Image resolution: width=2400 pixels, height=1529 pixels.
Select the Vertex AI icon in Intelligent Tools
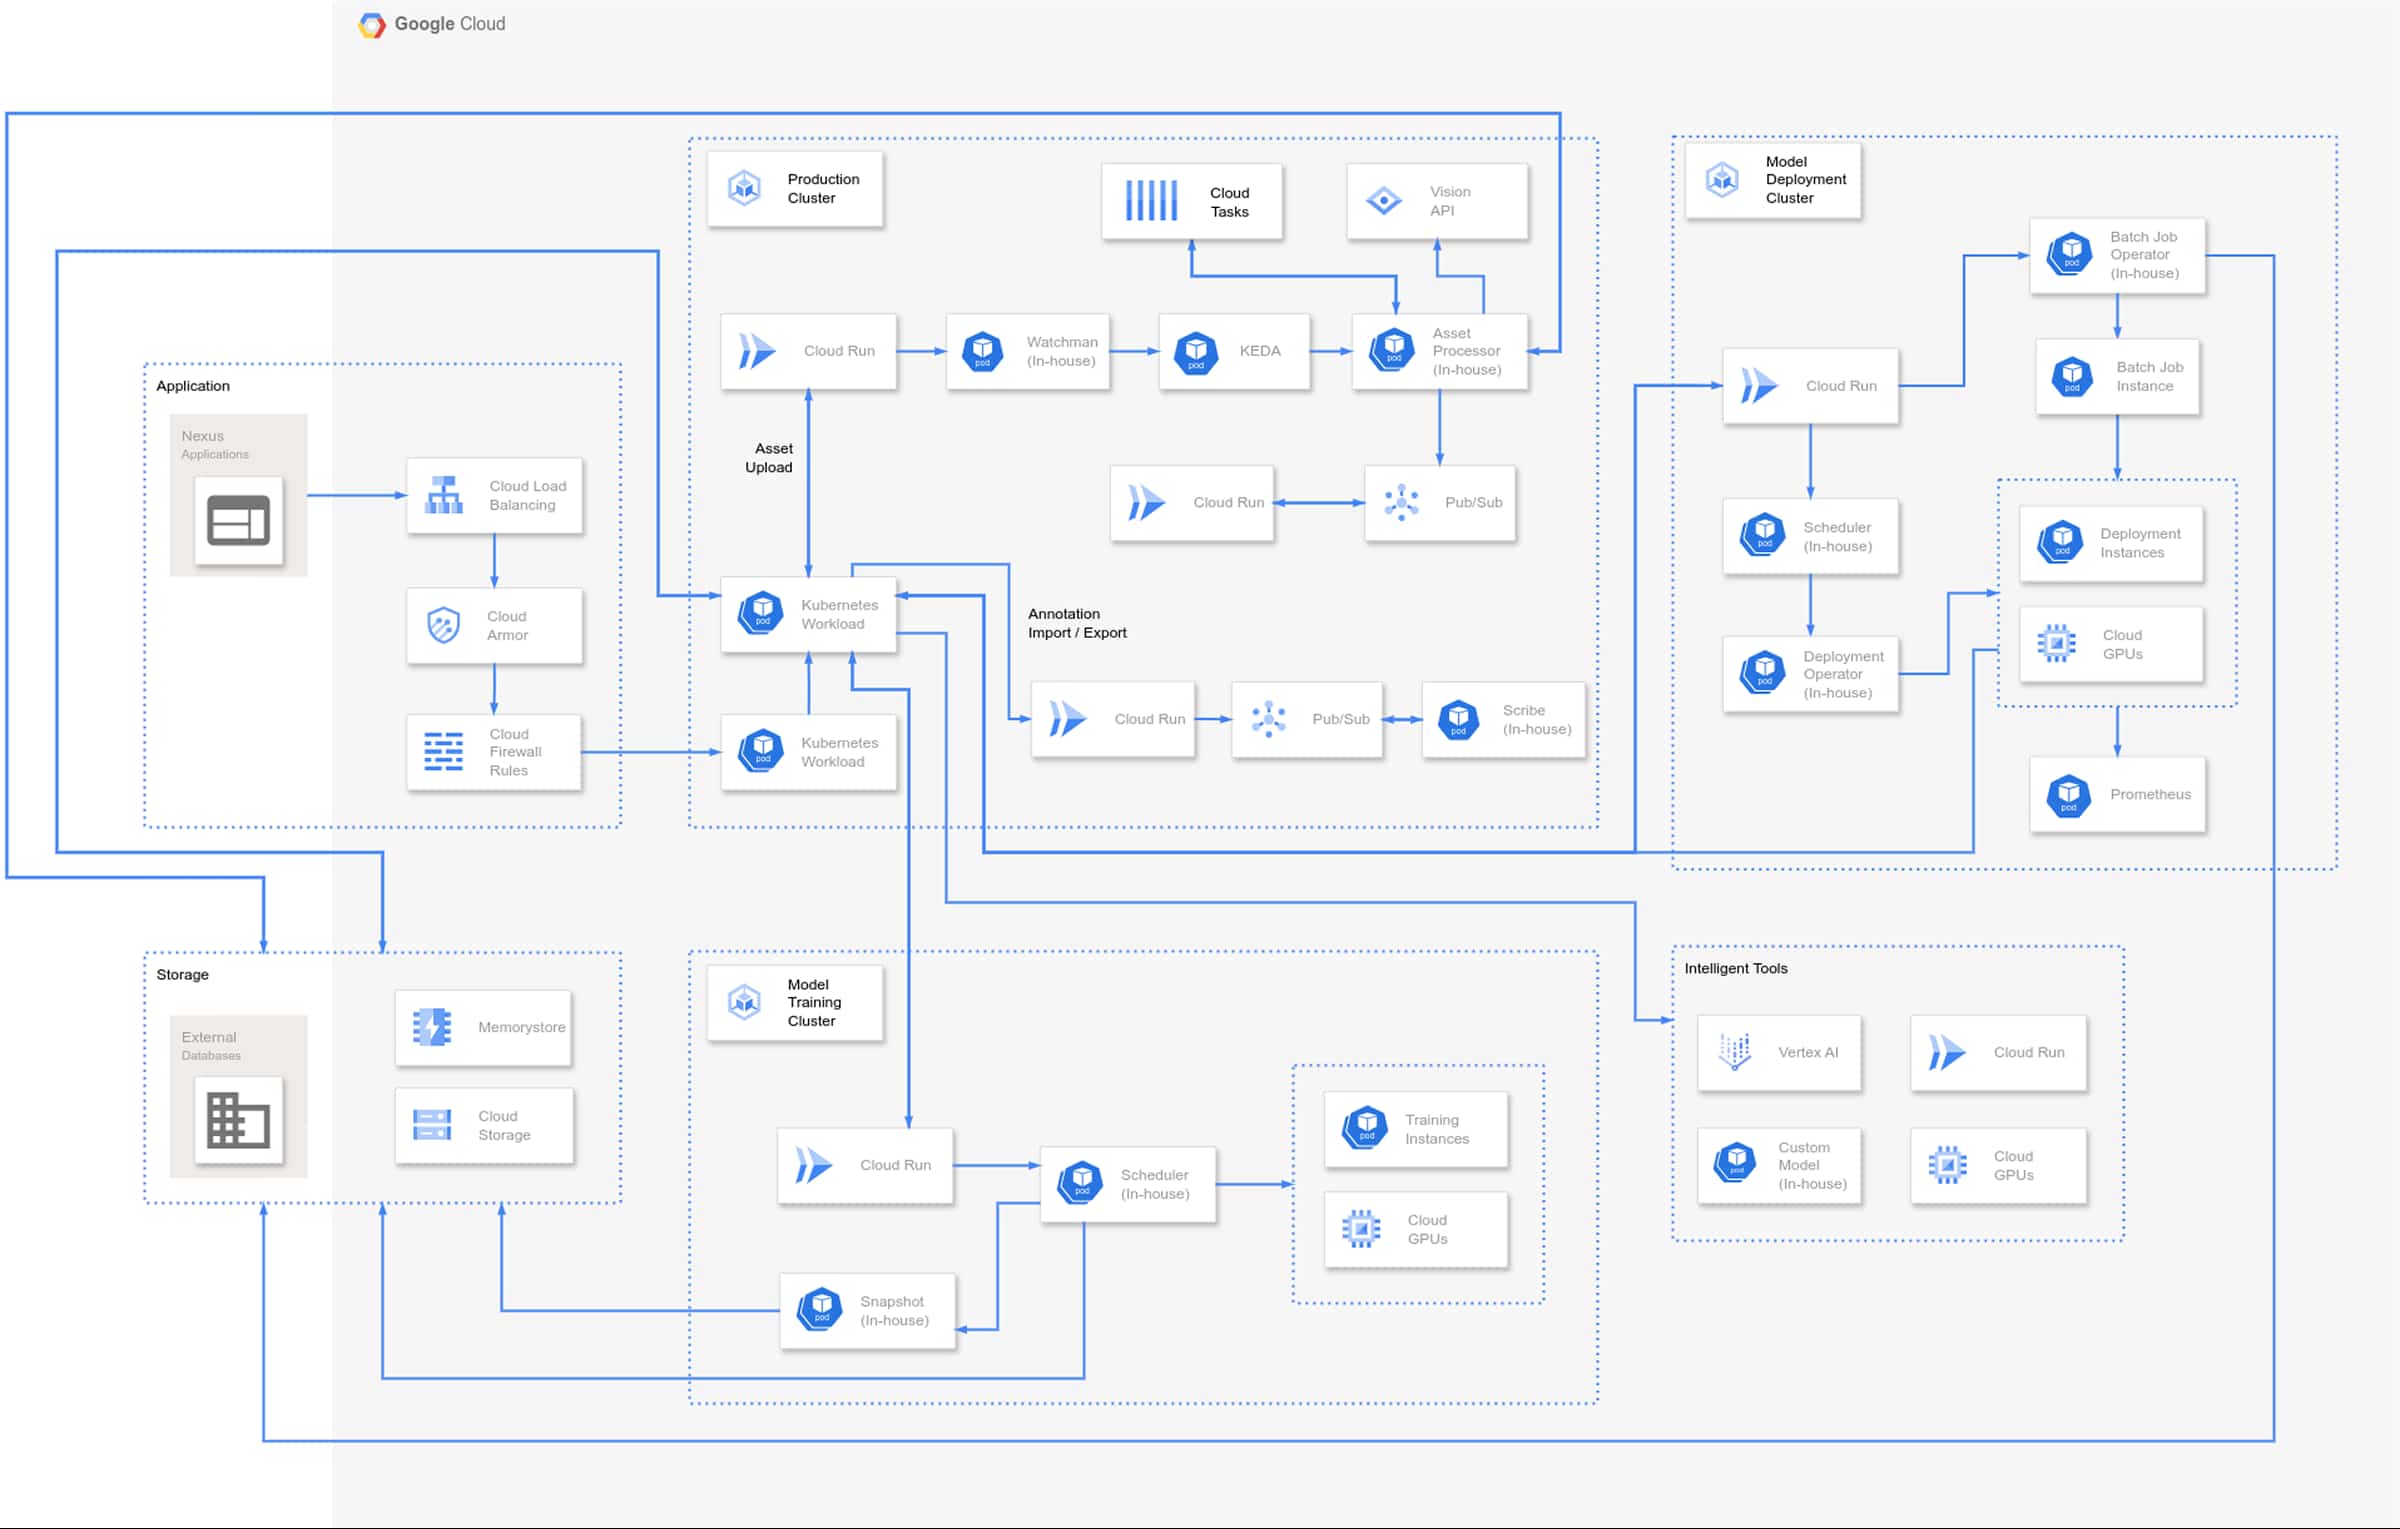click(1737, 1052)
